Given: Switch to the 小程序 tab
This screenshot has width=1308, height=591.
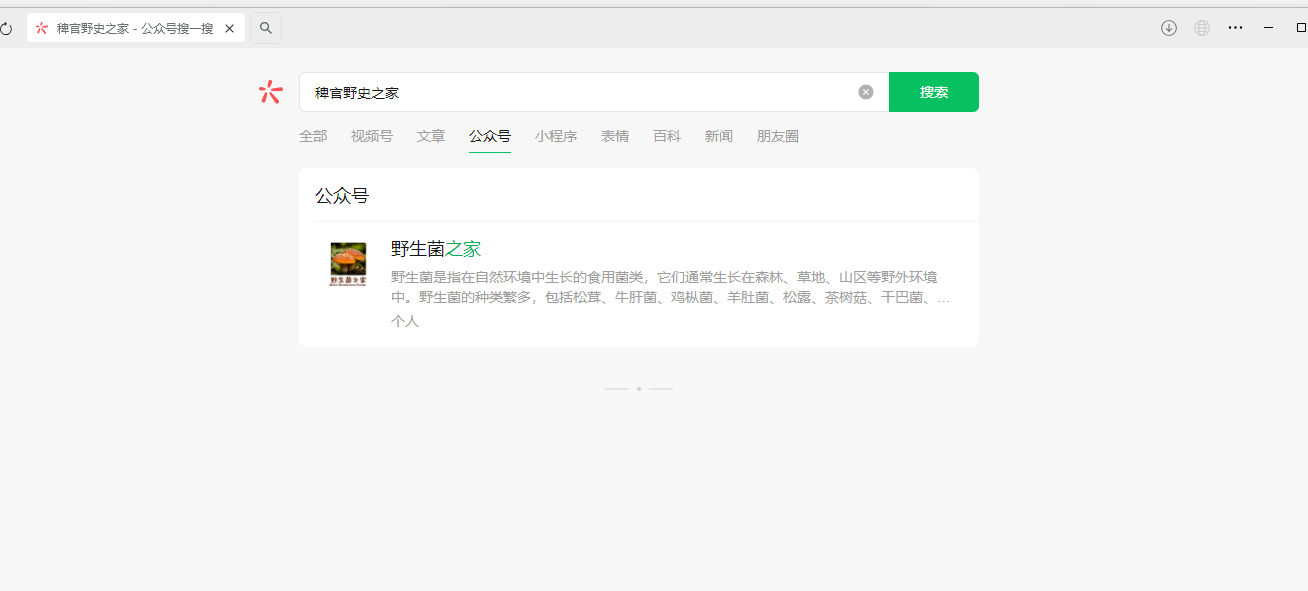Looking at the screenshot, I should [x=556, y=136].
